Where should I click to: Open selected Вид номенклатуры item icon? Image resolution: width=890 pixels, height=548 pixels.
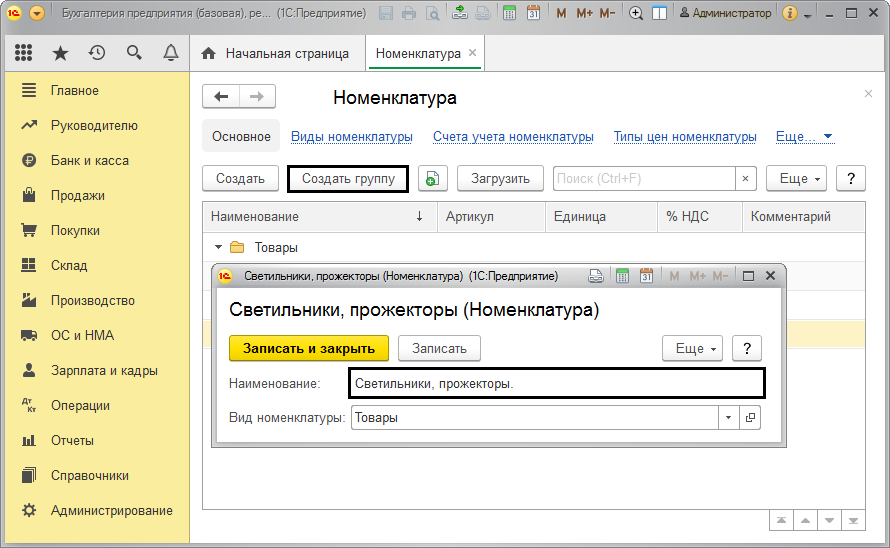[750, 417]
